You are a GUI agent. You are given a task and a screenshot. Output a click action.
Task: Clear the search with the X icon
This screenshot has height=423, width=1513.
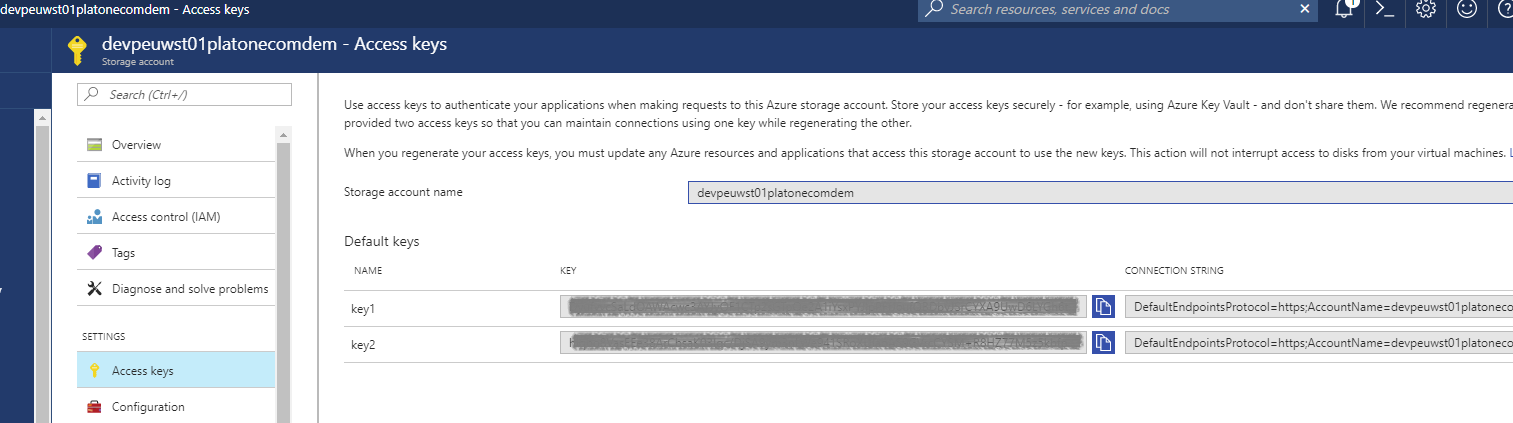pyautogui.click(x=1304, y=9)
